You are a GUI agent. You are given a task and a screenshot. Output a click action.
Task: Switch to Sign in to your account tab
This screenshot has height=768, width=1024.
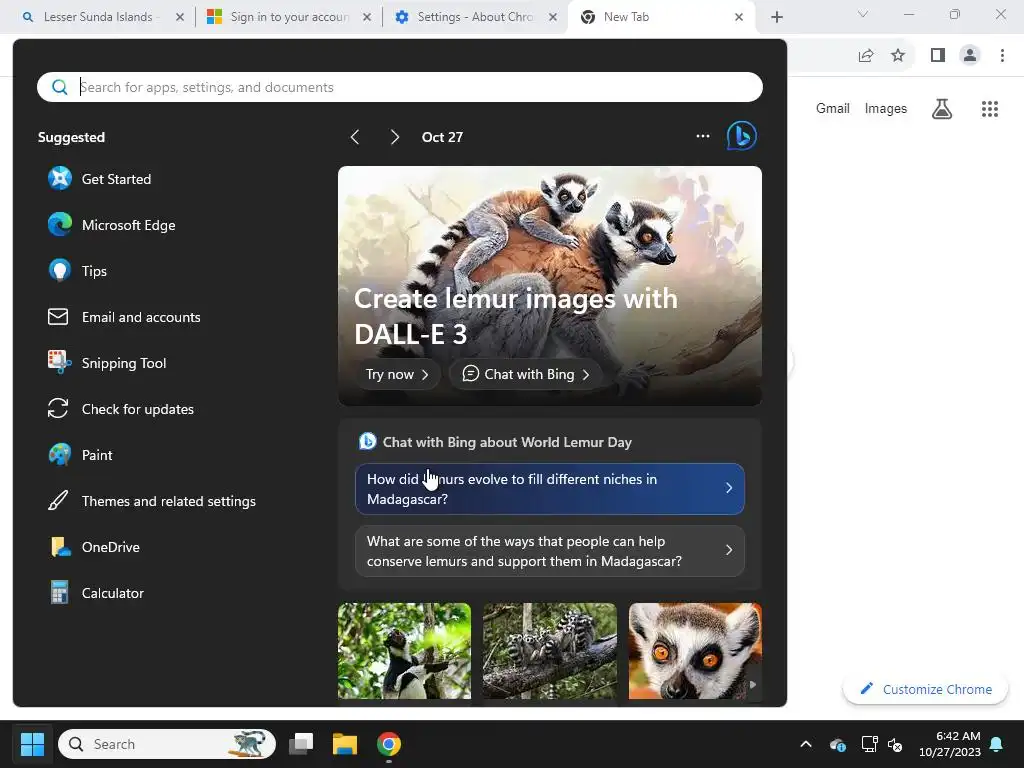[289, 17]
